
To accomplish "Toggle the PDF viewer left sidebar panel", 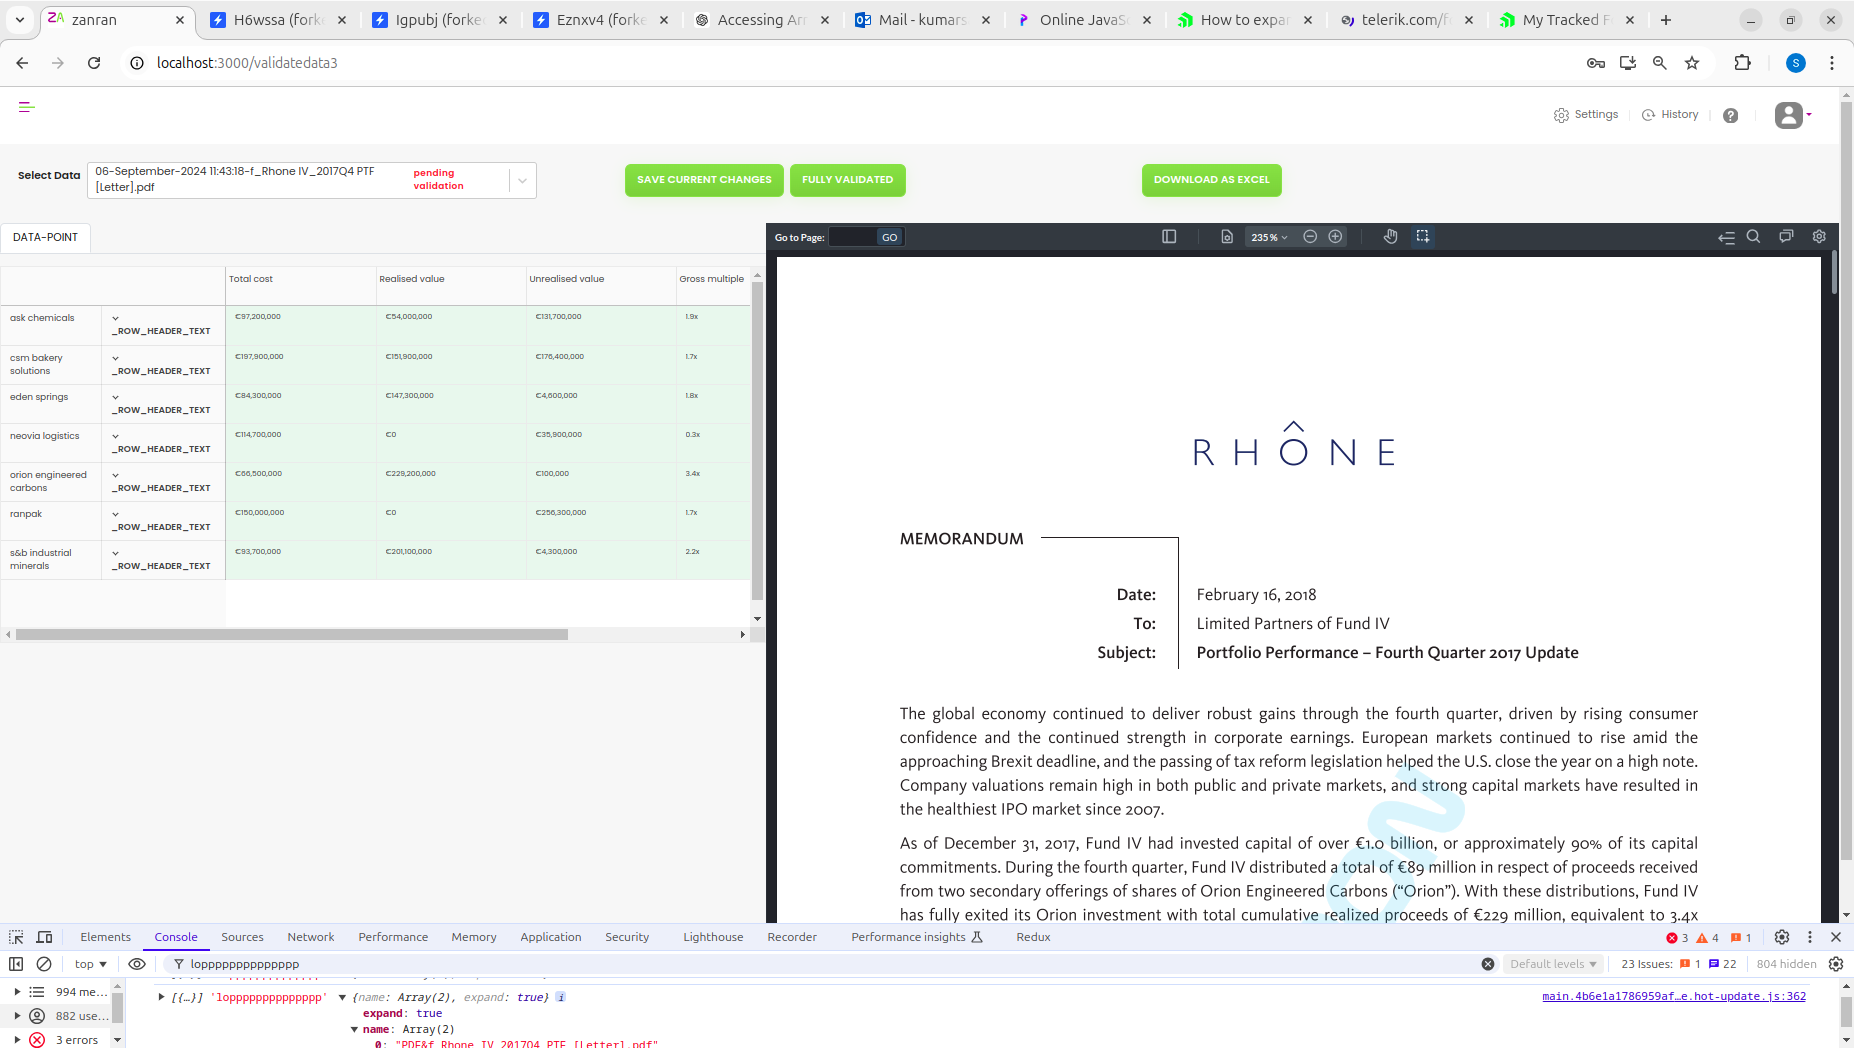I will tap(1169, 237).
